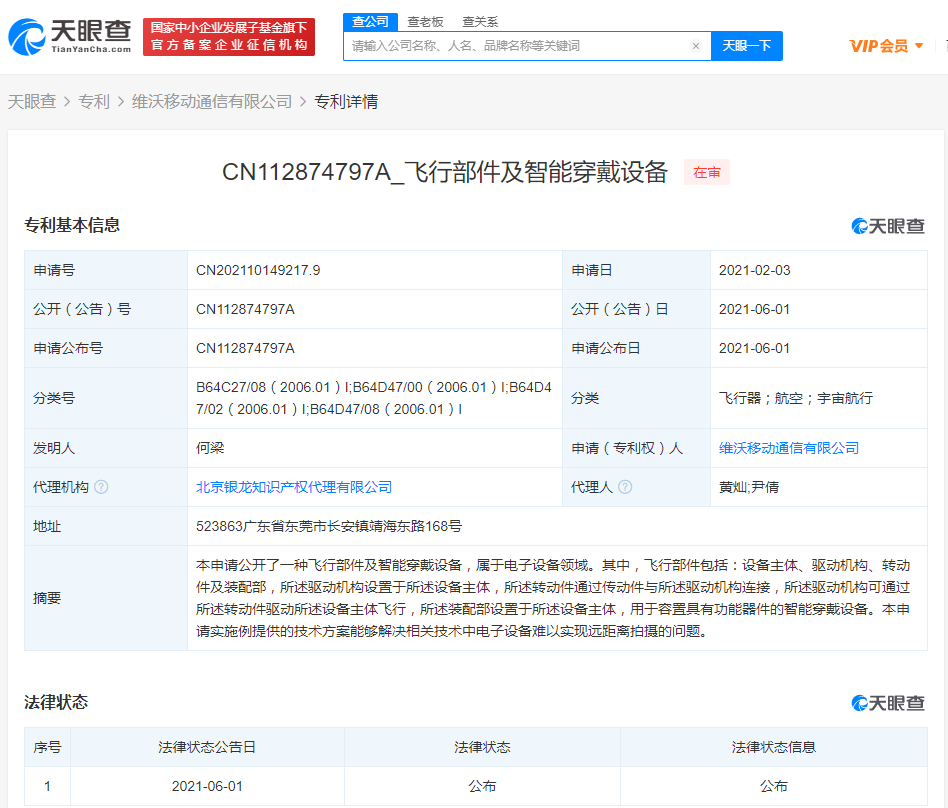The width and height of the screenshot is (948, 808).
Task: Select classification 飞行器；航空；宇宙航行
Action: [796, 398]
